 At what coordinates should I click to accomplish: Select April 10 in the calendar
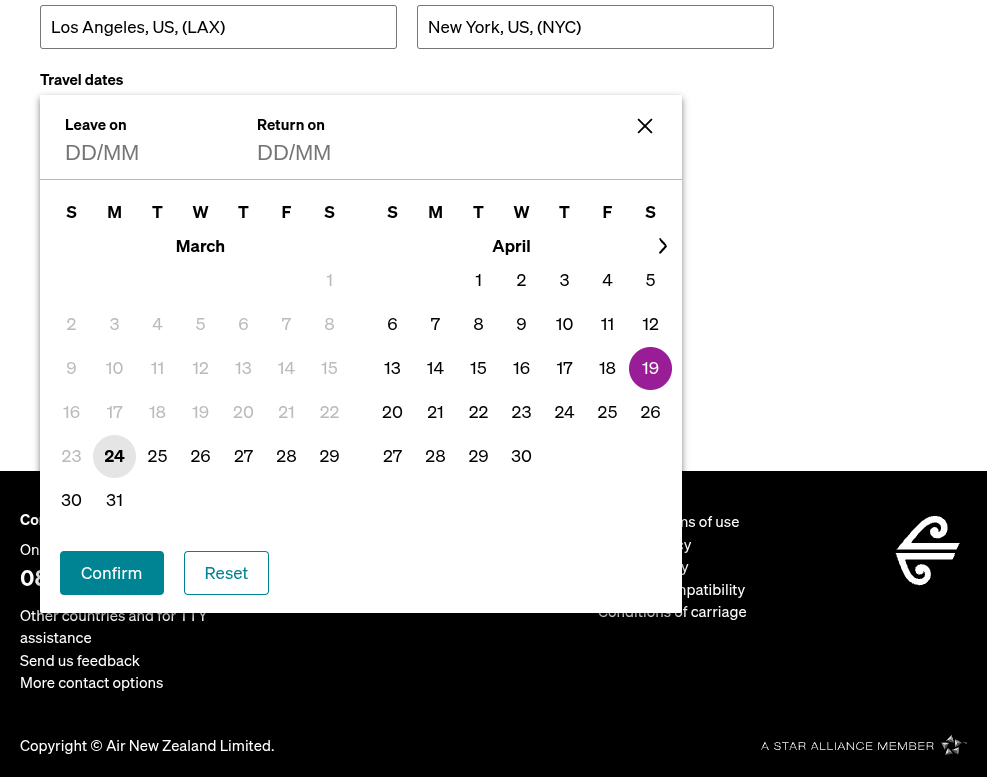(565, 324)
